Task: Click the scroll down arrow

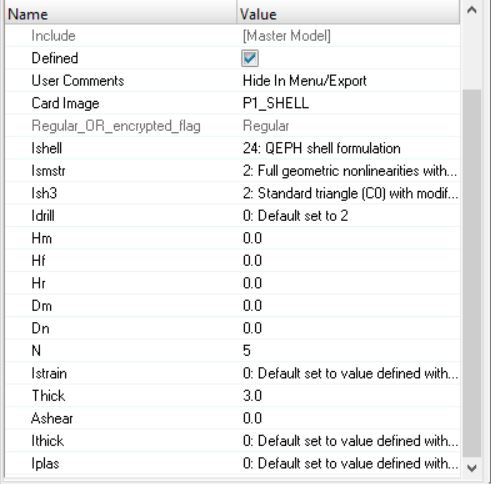Action: (x=472, y=468)
